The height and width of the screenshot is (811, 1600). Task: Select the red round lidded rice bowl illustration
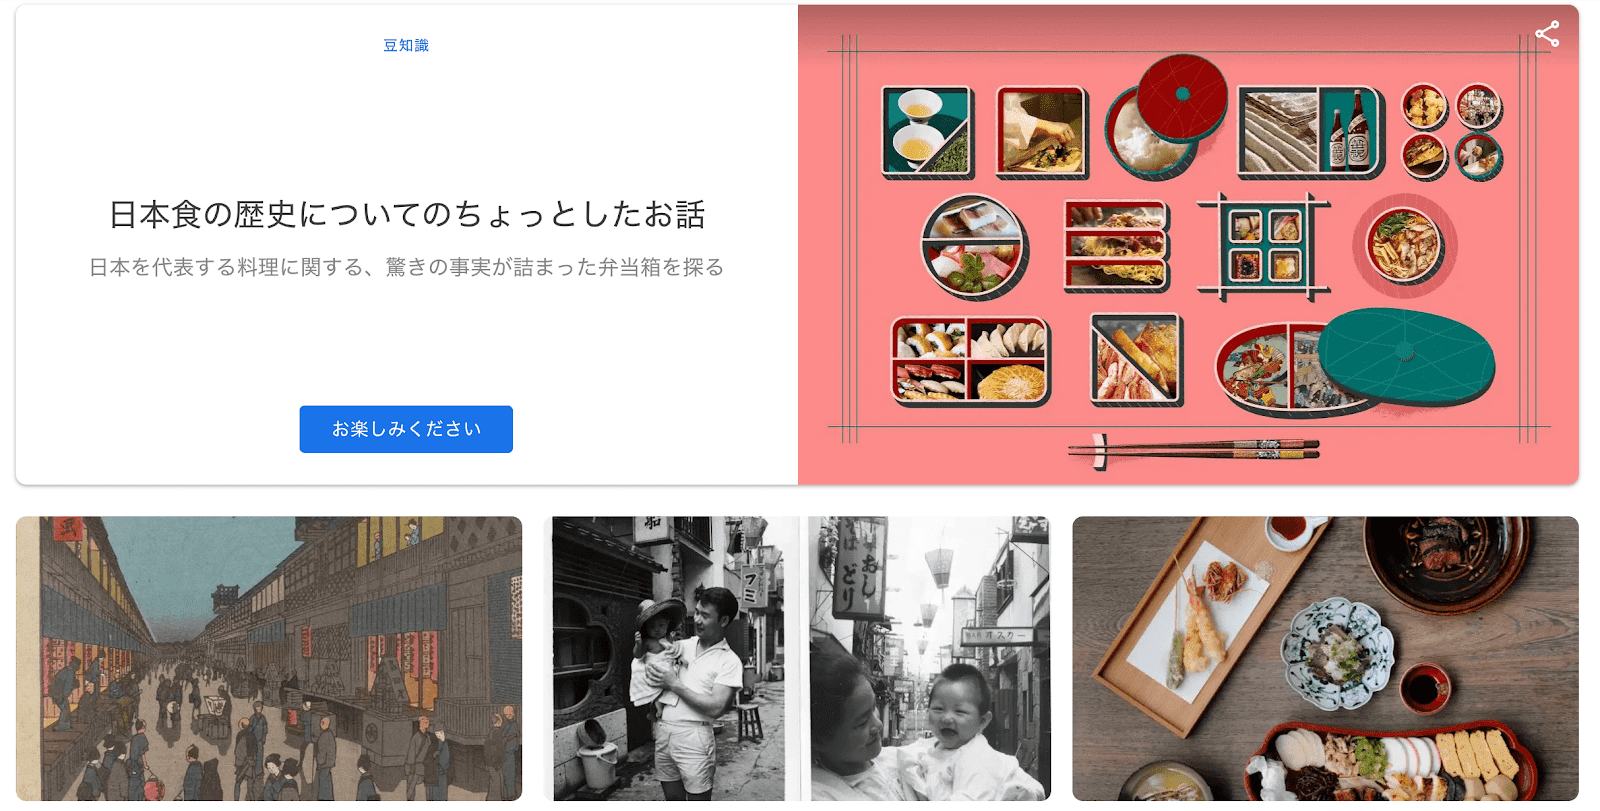click(1166, 117)
